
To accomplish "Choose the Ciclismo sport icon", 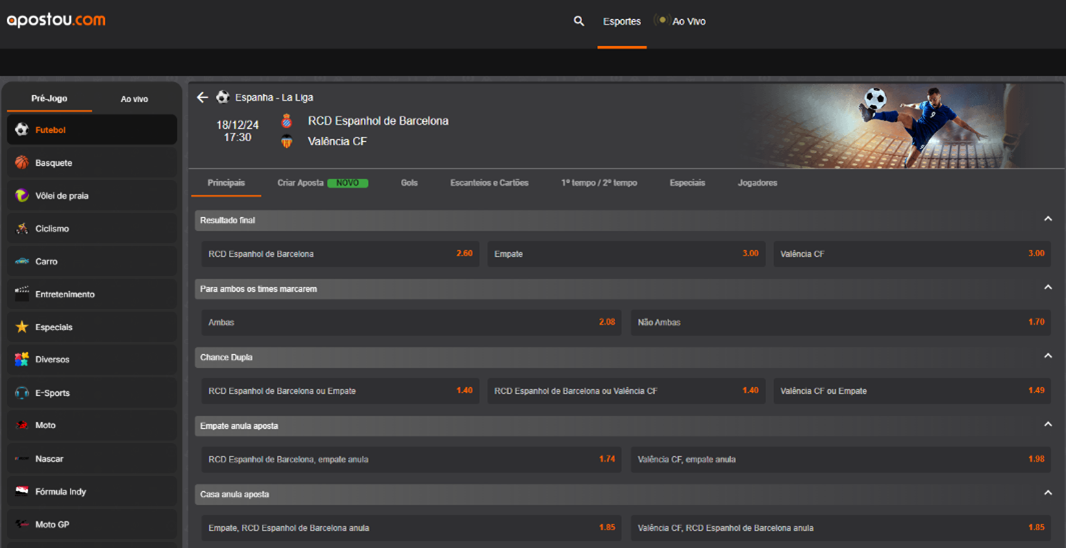I will (22, 228).
